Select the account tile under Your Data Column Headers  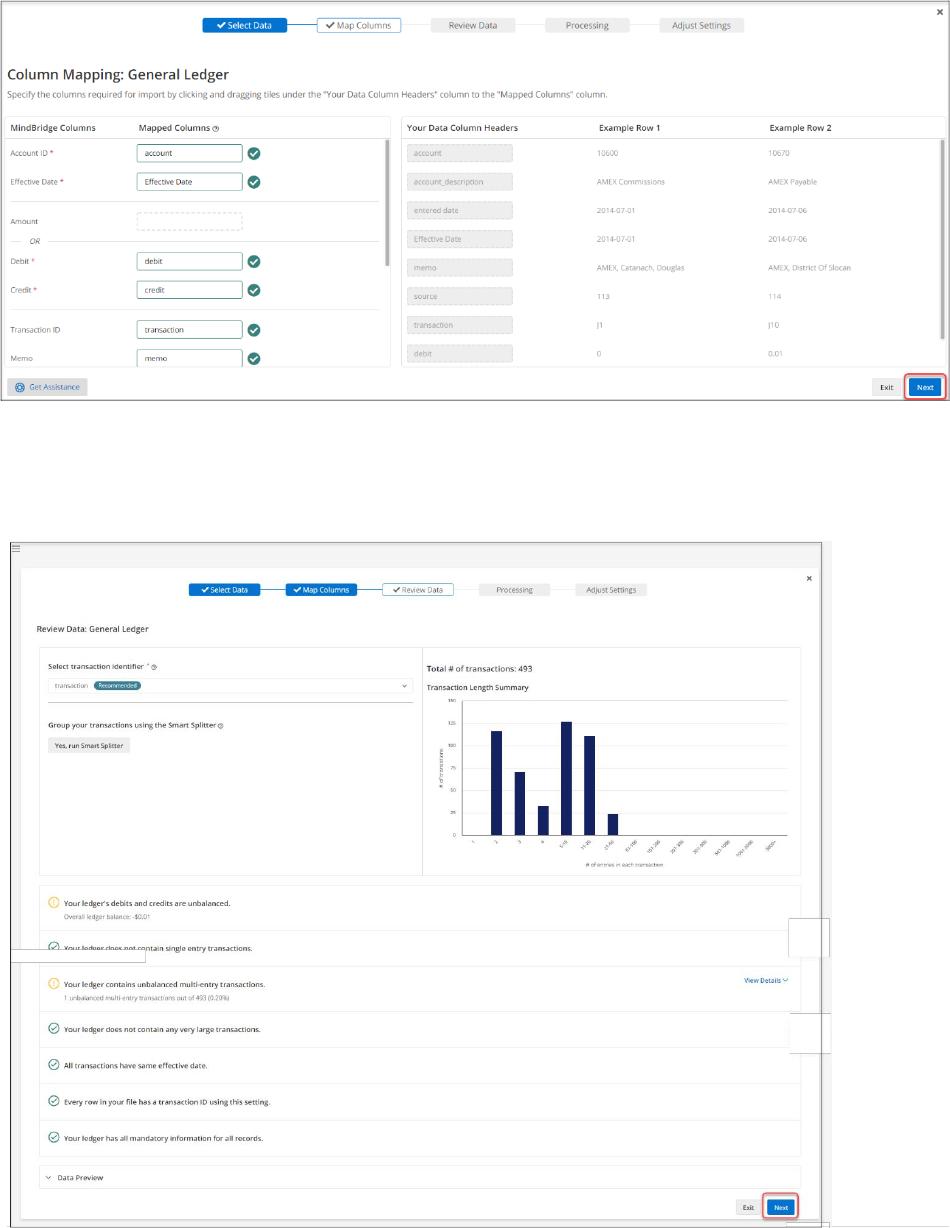tap(460, 153)
